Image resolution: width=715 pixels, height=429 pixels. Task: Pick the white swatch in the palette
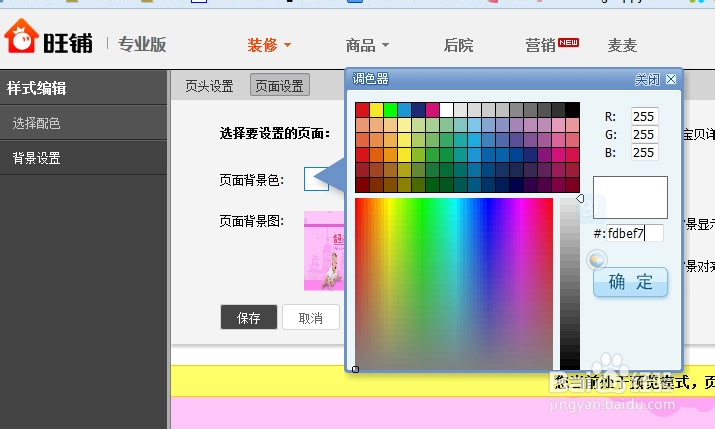pos(446,110)
